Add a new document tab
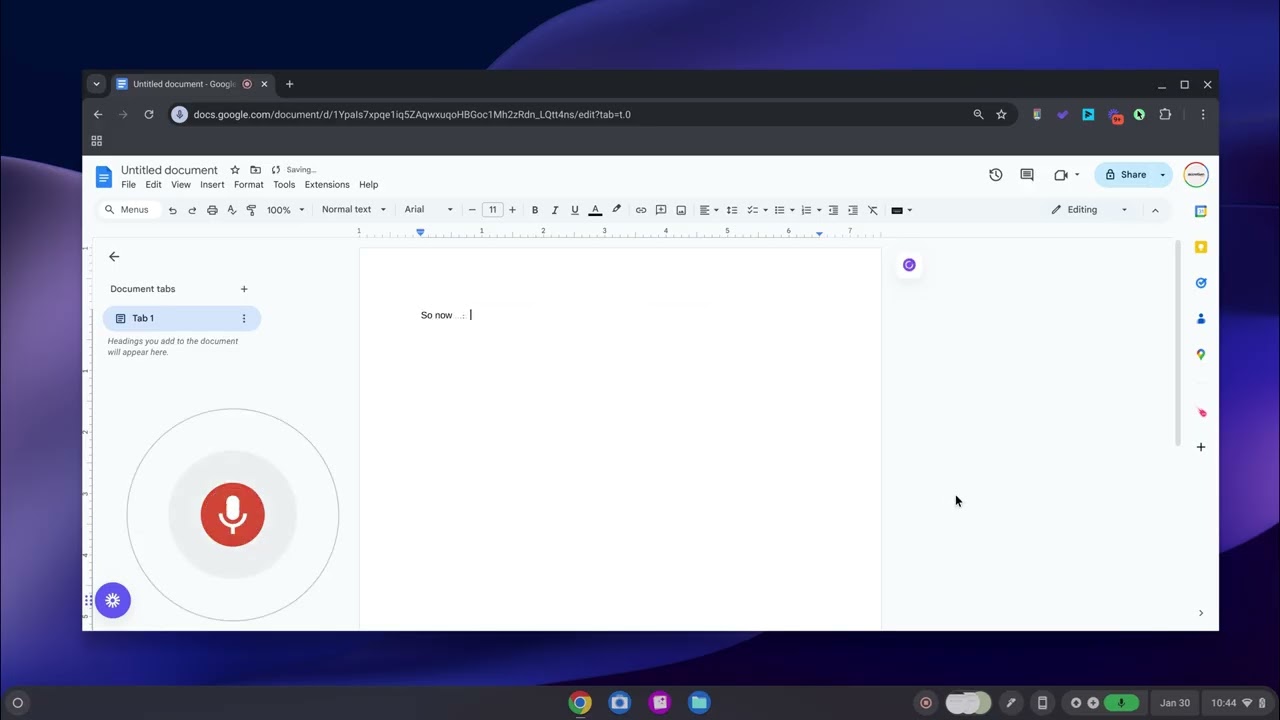The image size is (1280, 720). tap(244, 289)
